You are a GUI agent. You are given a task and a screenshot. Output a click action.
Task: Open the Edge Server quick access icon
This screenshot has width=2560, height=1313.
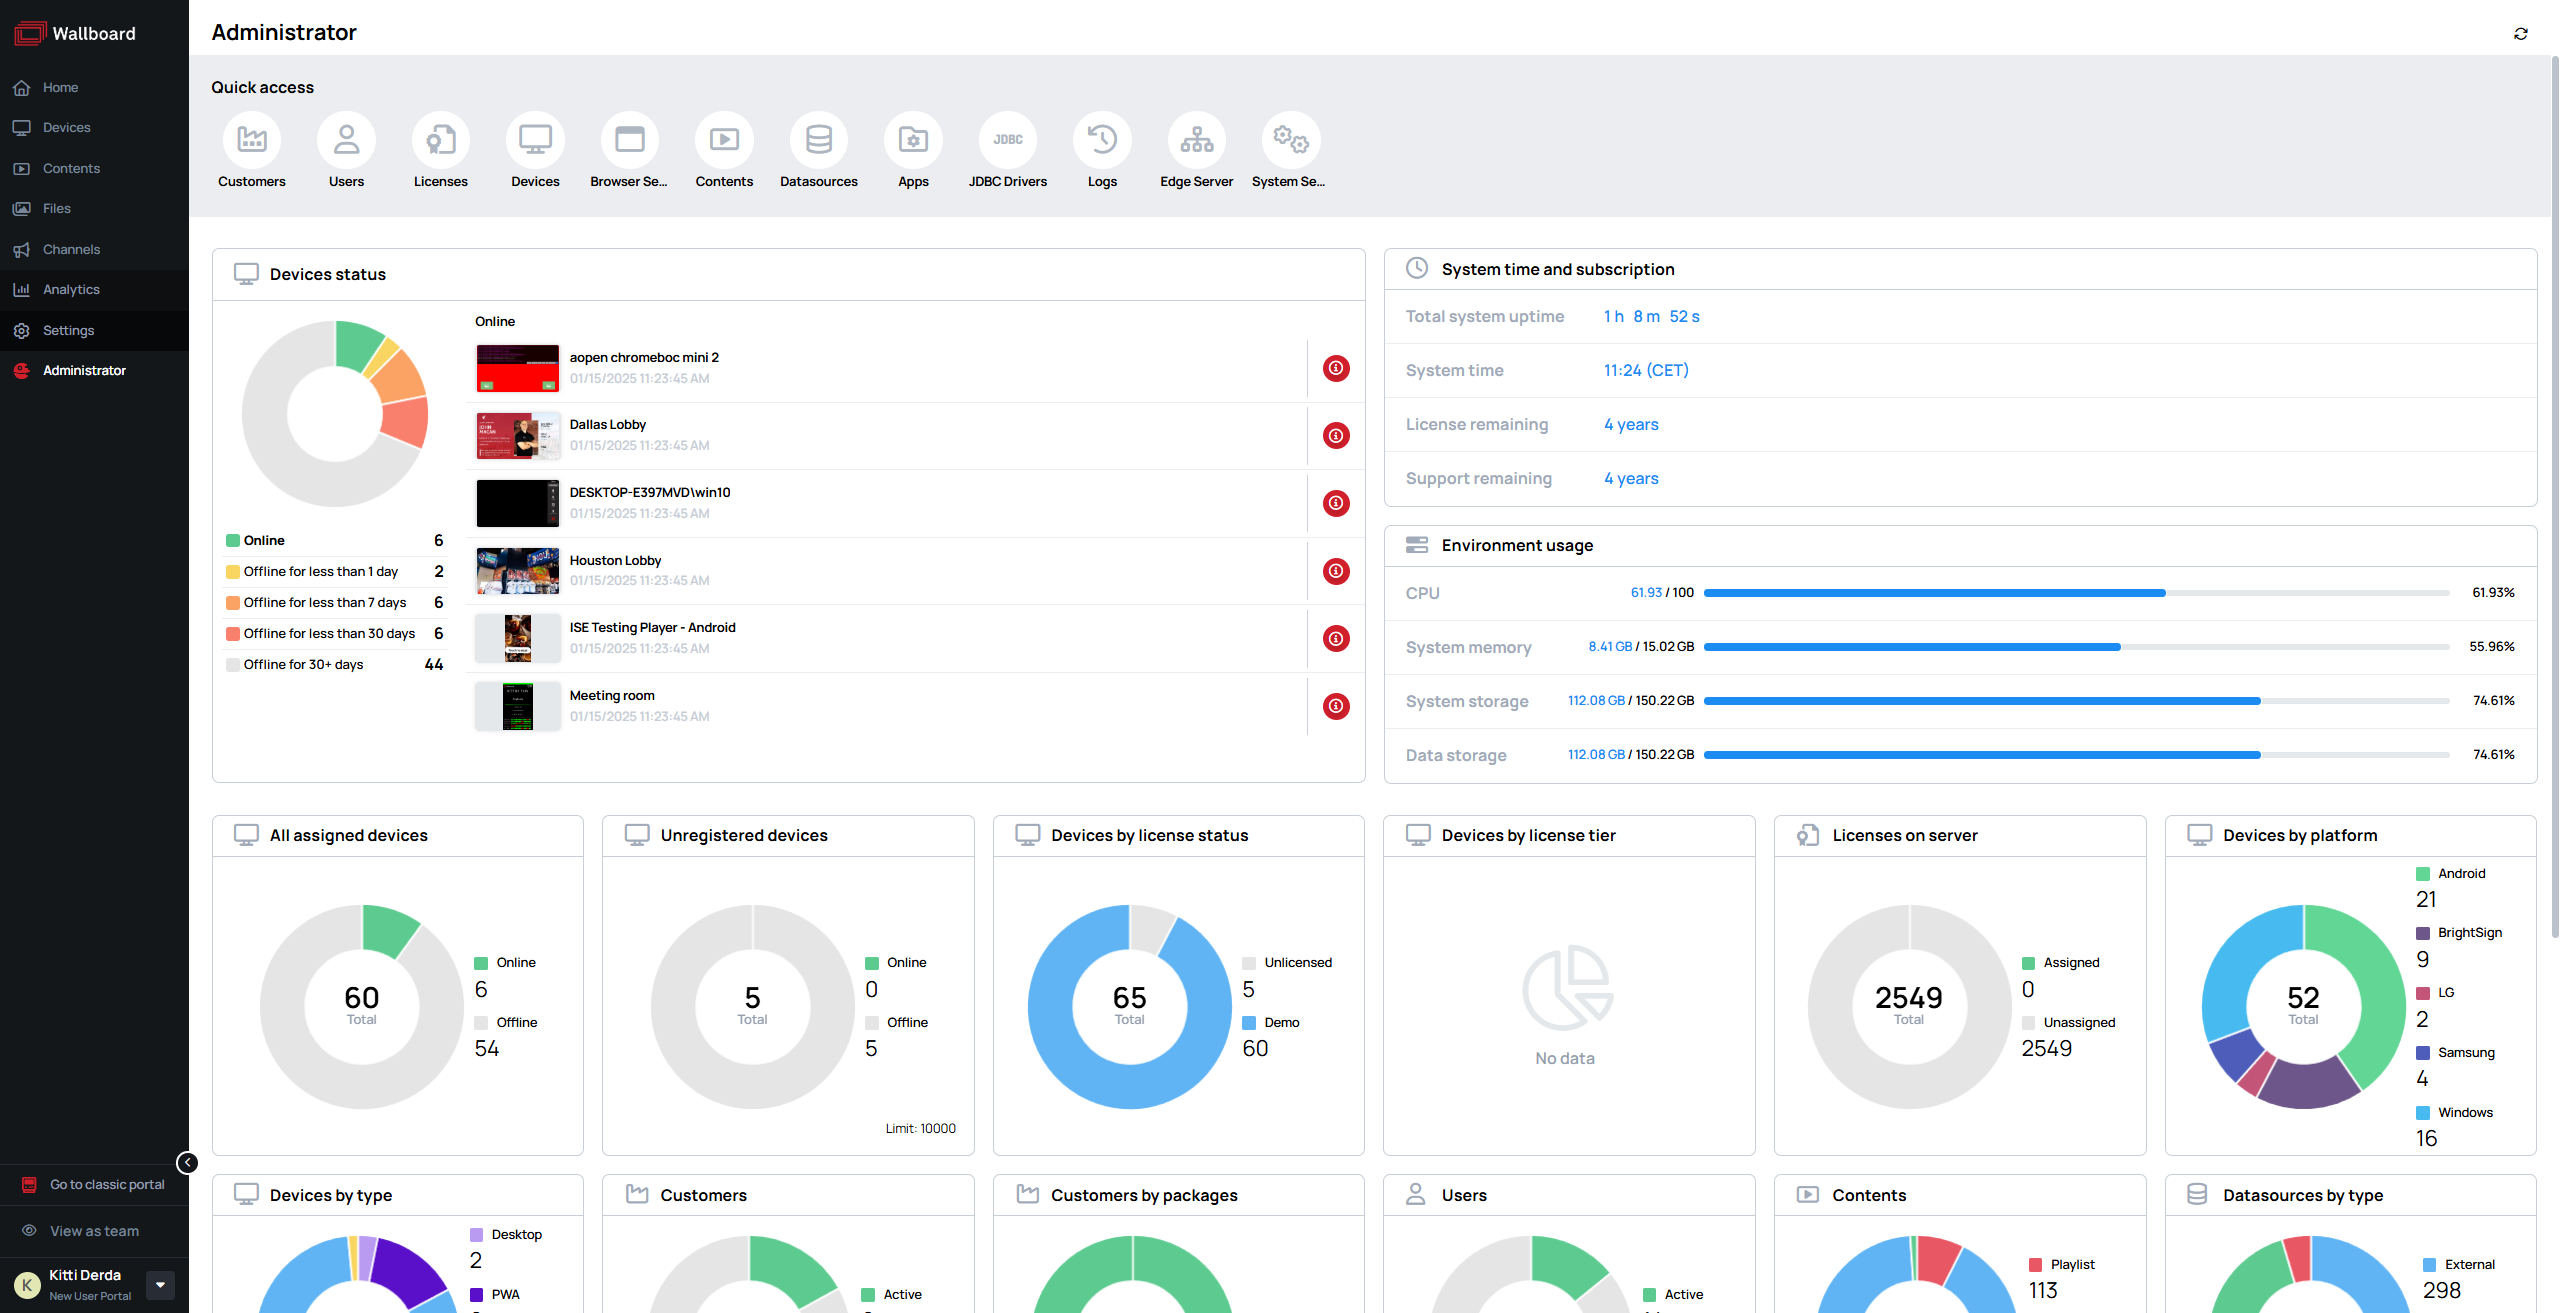point(1196,141)
